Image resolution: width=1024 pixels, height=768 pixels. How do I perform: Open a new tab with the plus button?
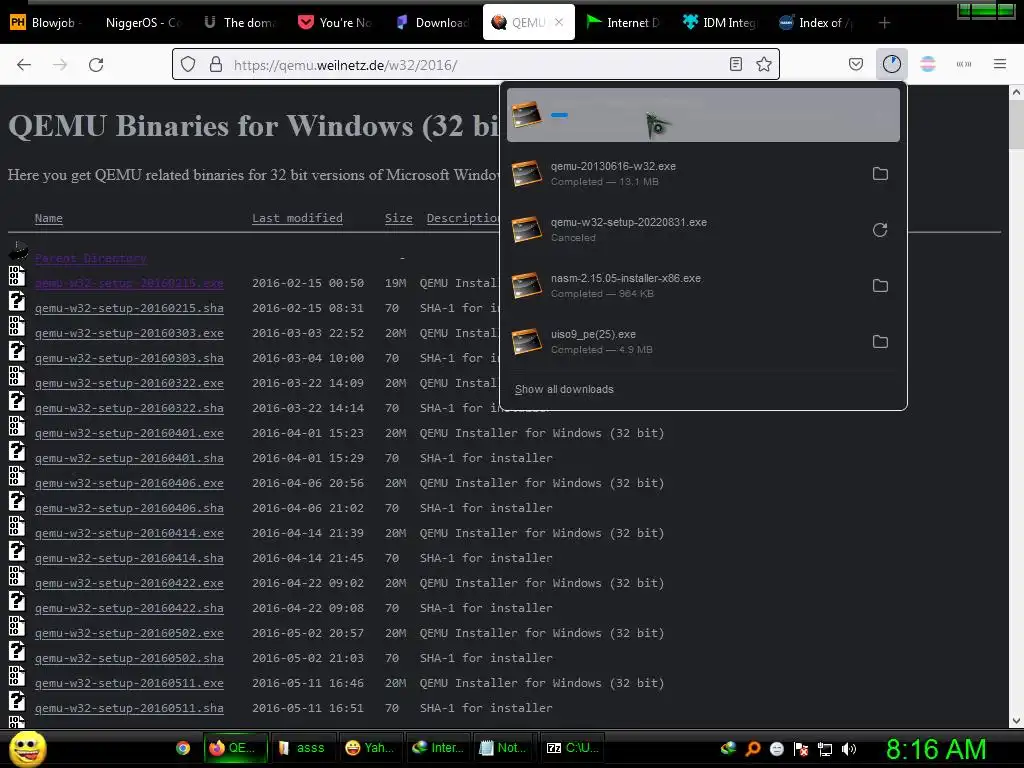coord(884,23)
